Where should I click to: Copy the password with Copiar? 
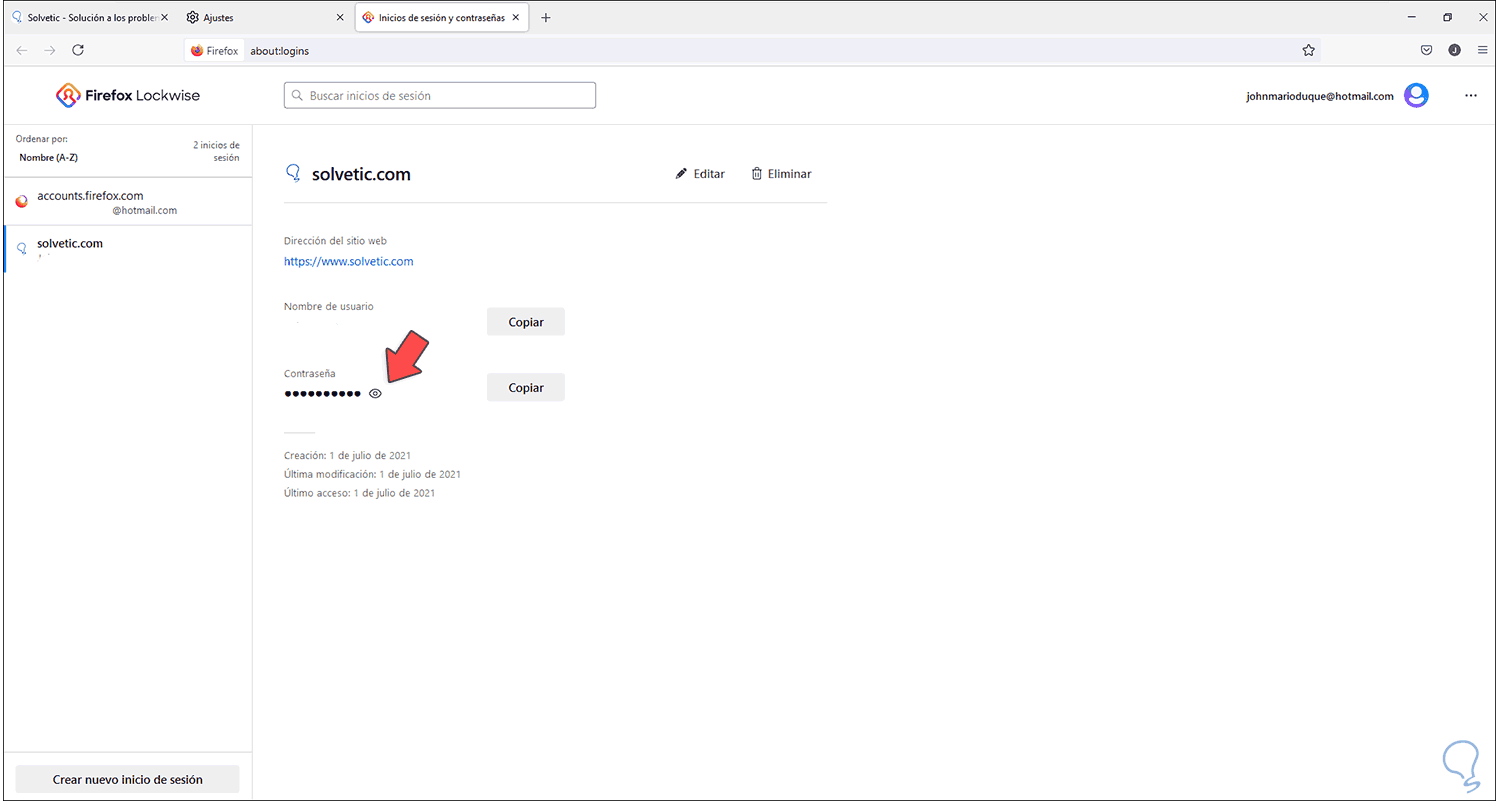point(526,388)
